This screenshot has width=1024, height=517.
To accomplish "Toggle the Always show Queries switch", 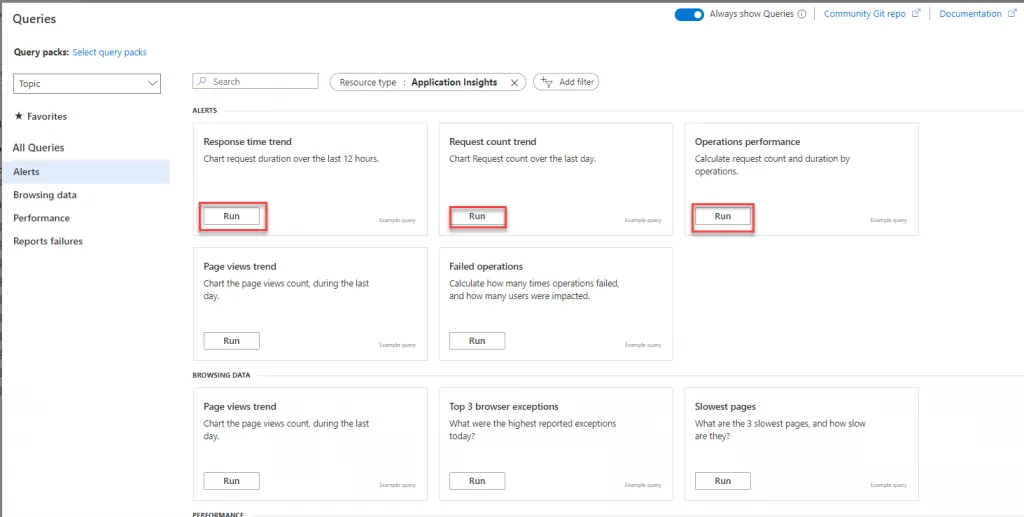I will pyautogui.click(x=689, y=14).
